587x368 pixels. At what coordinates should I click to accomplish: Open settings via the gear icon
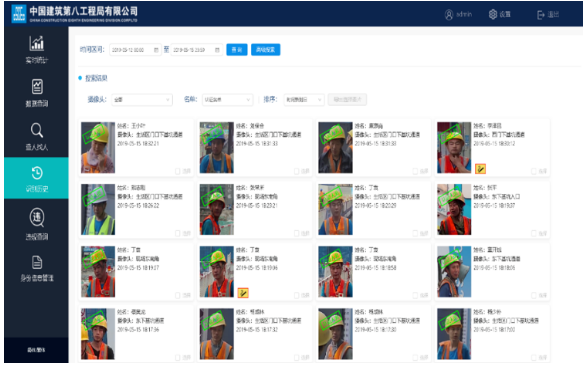tap(493, 14)
